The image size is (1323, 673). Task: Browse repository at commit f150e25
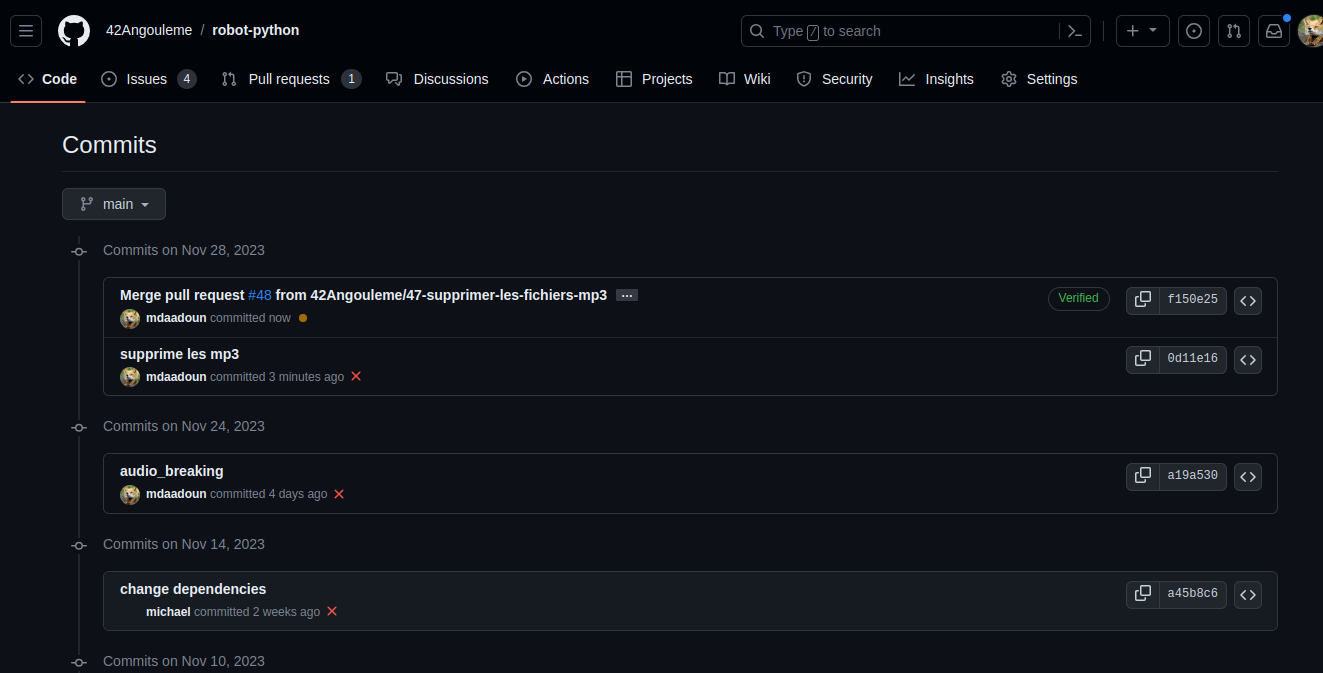[x=1248, y=301]
